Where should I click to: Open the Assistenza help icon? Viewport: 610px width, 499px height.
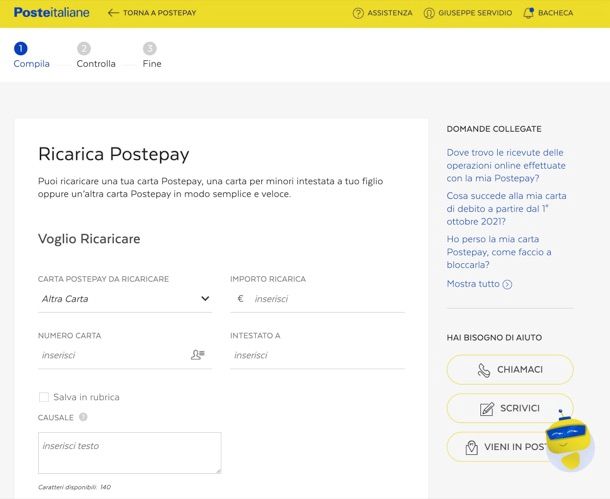tap(358, 13)
